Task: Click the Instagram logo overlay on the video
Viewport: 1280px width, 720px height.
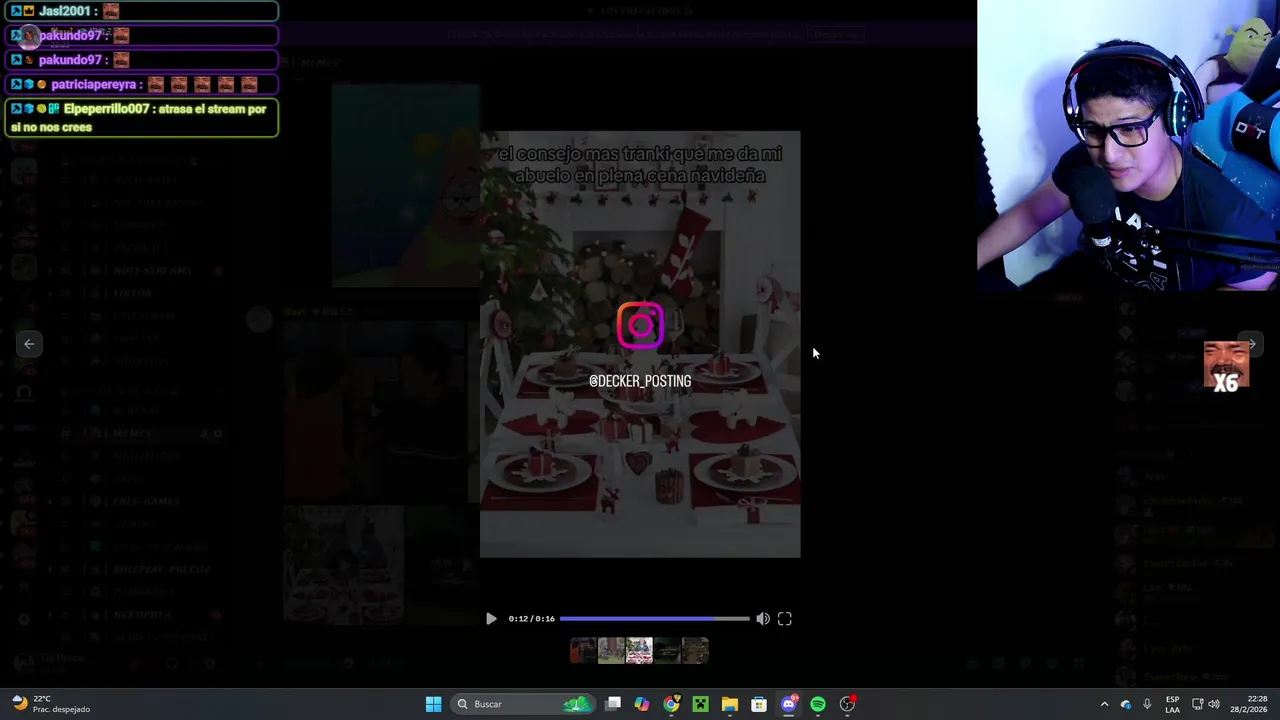Action: tap(640, 326)
